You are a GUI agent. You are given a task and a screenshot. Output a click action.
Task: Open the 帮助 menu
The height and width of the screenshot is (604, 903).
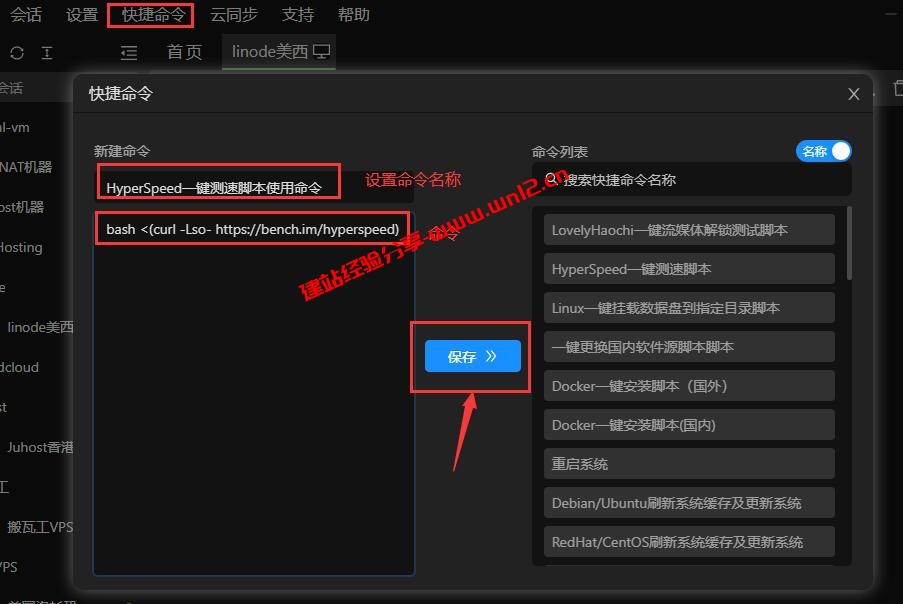tap(354, 15)
